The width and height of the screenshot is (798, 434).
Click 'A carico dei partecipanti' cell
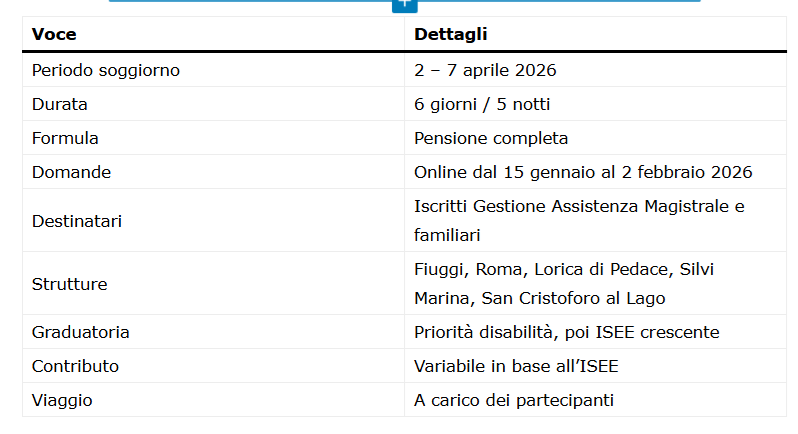coord(513,400)
